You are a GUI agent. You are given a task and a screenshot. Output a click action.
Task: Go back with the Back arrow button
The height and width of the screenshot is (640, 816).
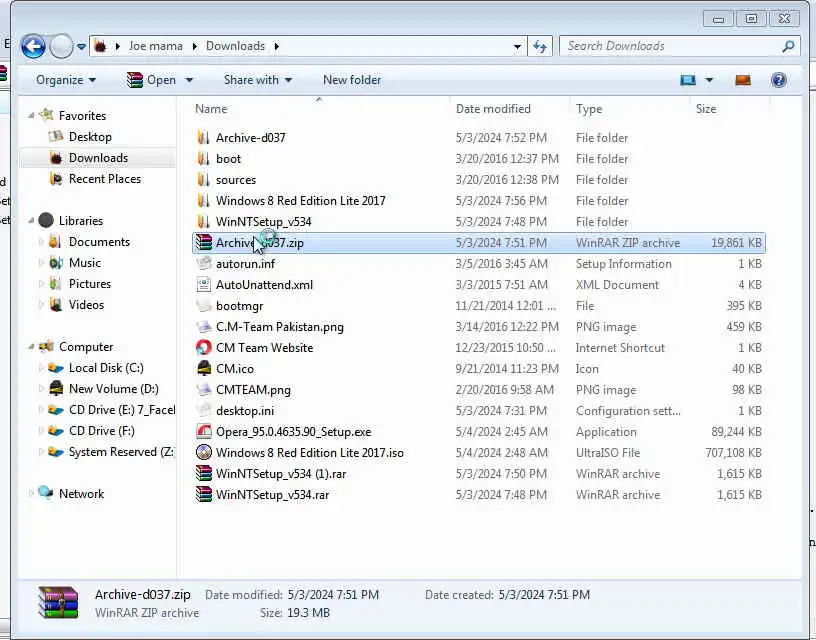(33, 46)
